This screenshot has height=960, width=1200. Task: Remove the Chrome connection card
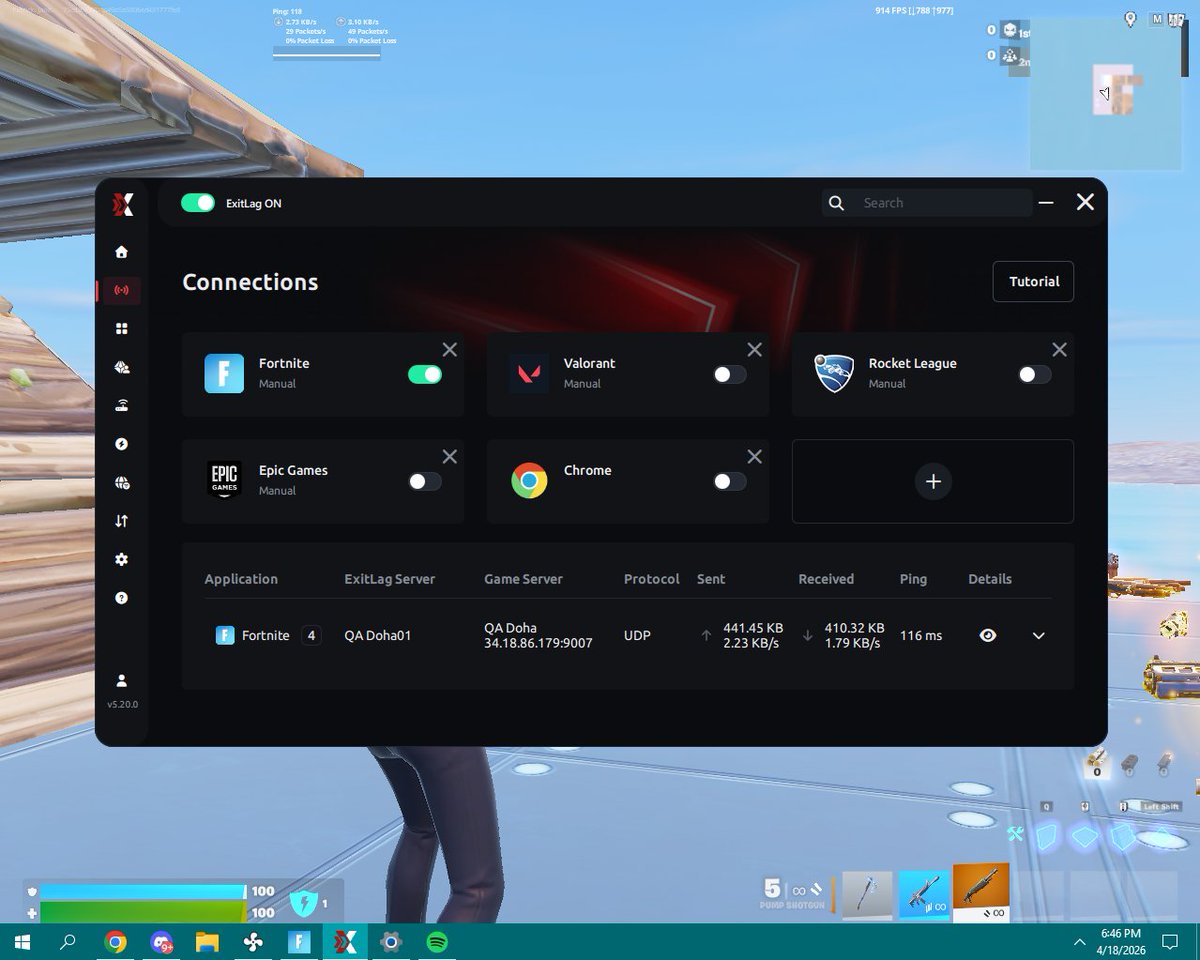pos(755,456)
